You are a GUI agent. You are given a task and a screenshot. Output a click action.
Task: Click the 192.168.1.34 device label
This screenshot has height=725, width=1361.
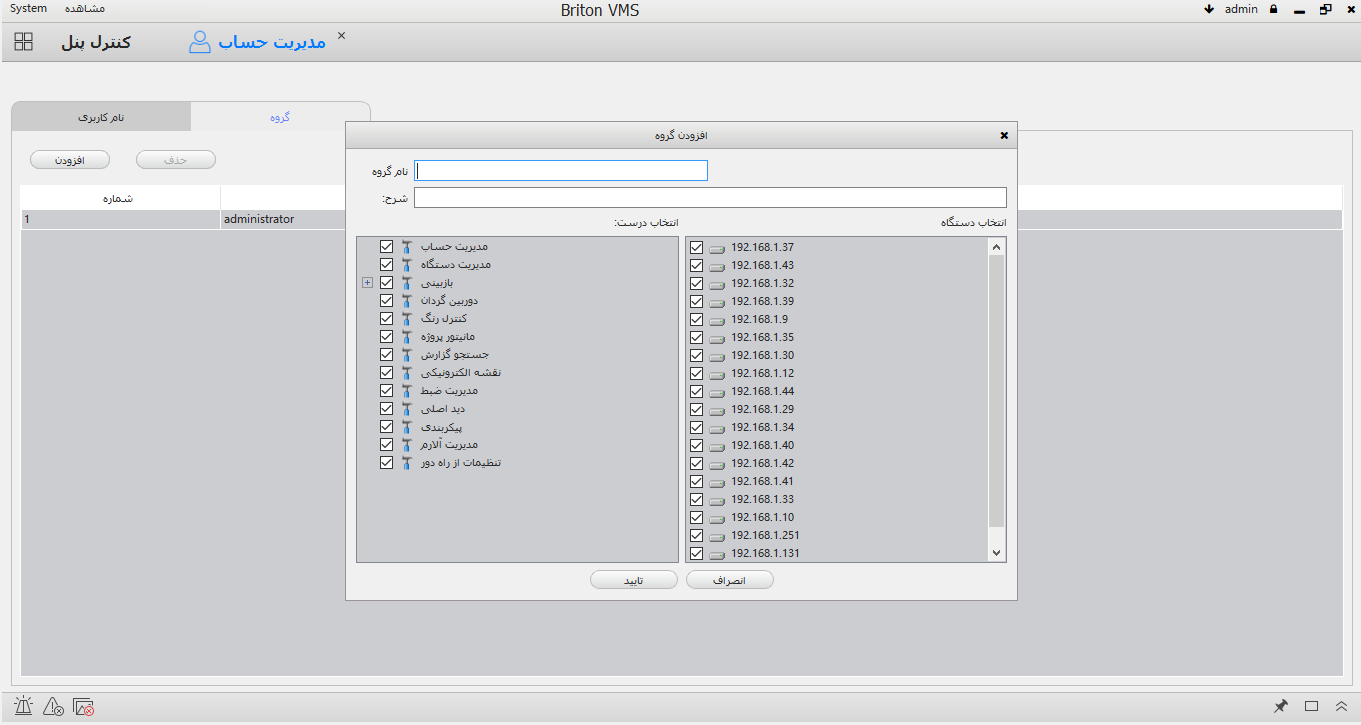point(762,427)
